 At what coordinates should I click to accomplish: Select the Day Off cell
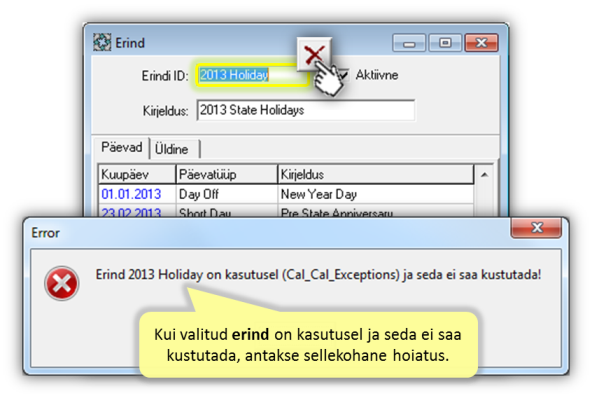coord(227,194)
